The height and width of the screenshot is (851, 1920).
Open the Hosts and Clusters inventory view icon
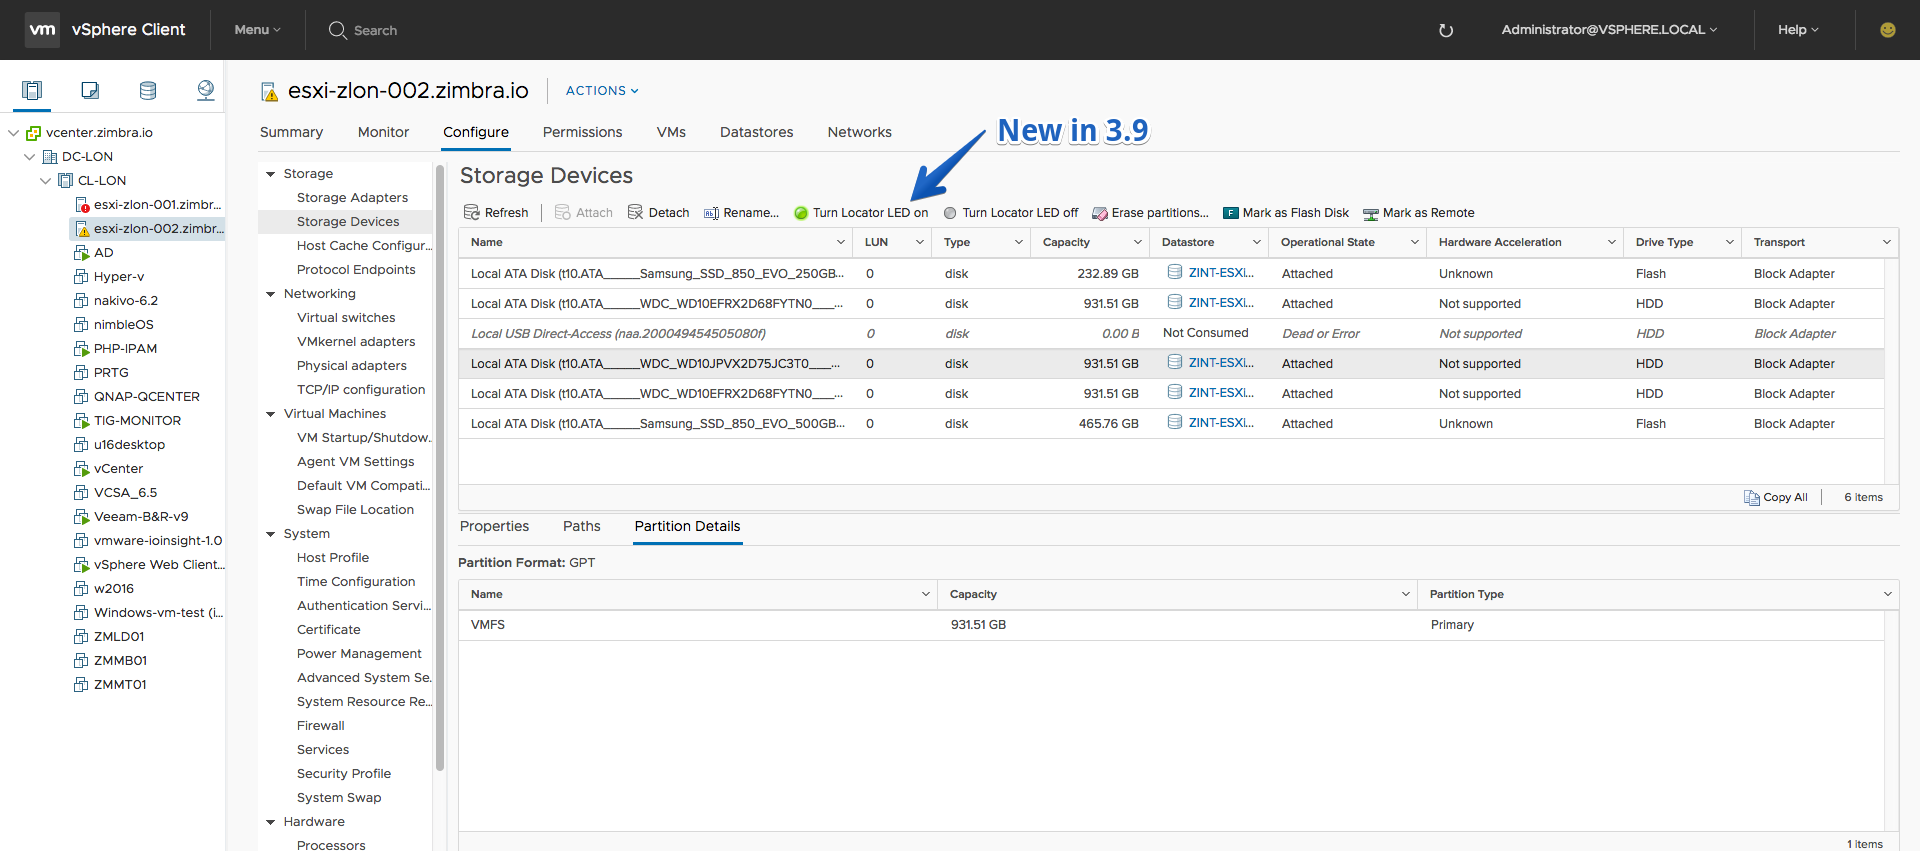(x=32, y=91)
